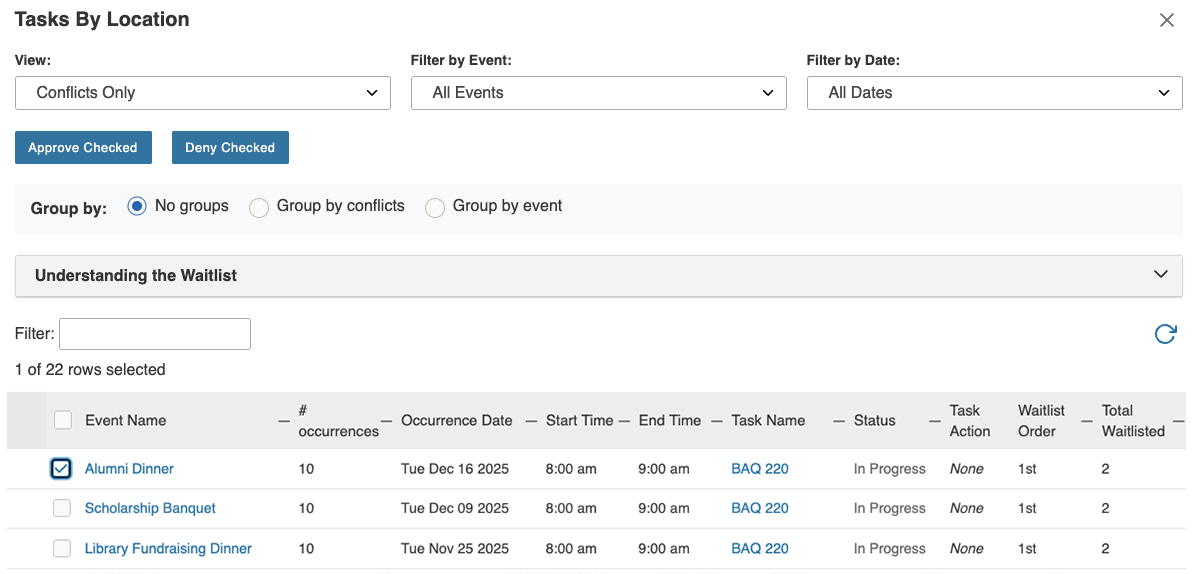Open the Filter by Event dropdown
The image size is (1193, 574).
pos(599,93)
